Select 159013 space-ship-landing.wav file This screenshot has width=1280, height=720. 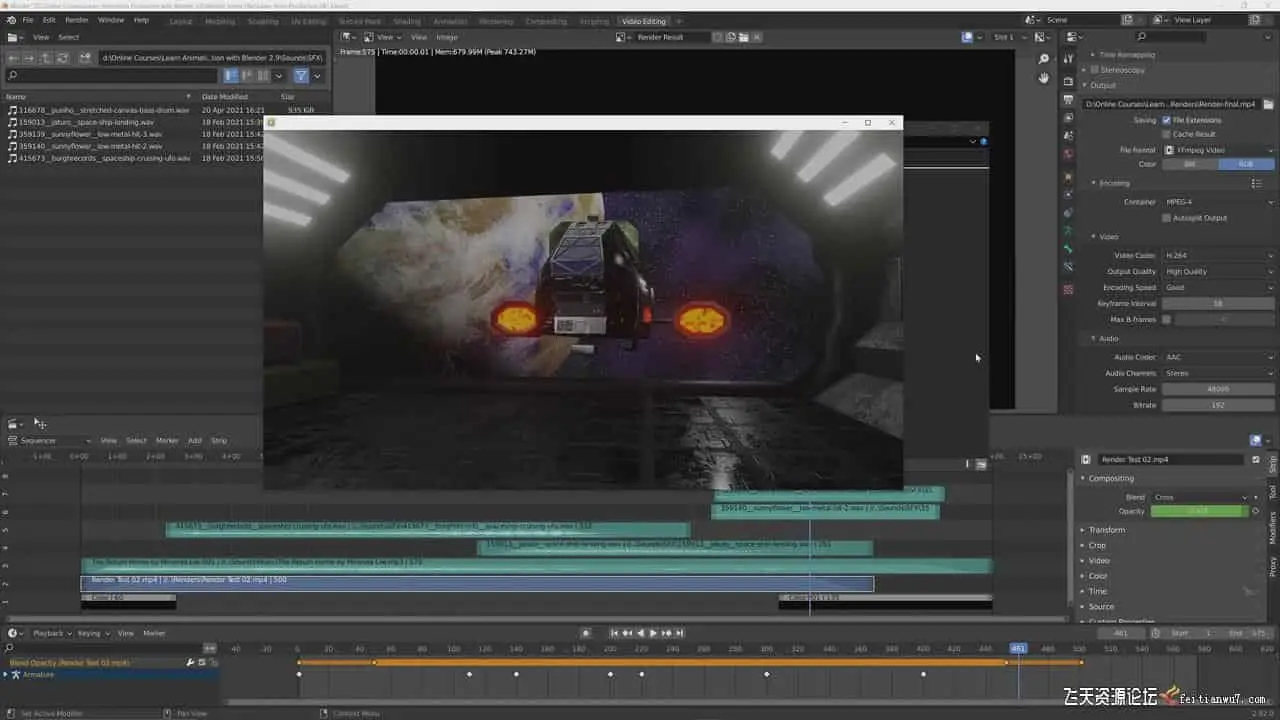pyautogui.click(x=81, y=122)
